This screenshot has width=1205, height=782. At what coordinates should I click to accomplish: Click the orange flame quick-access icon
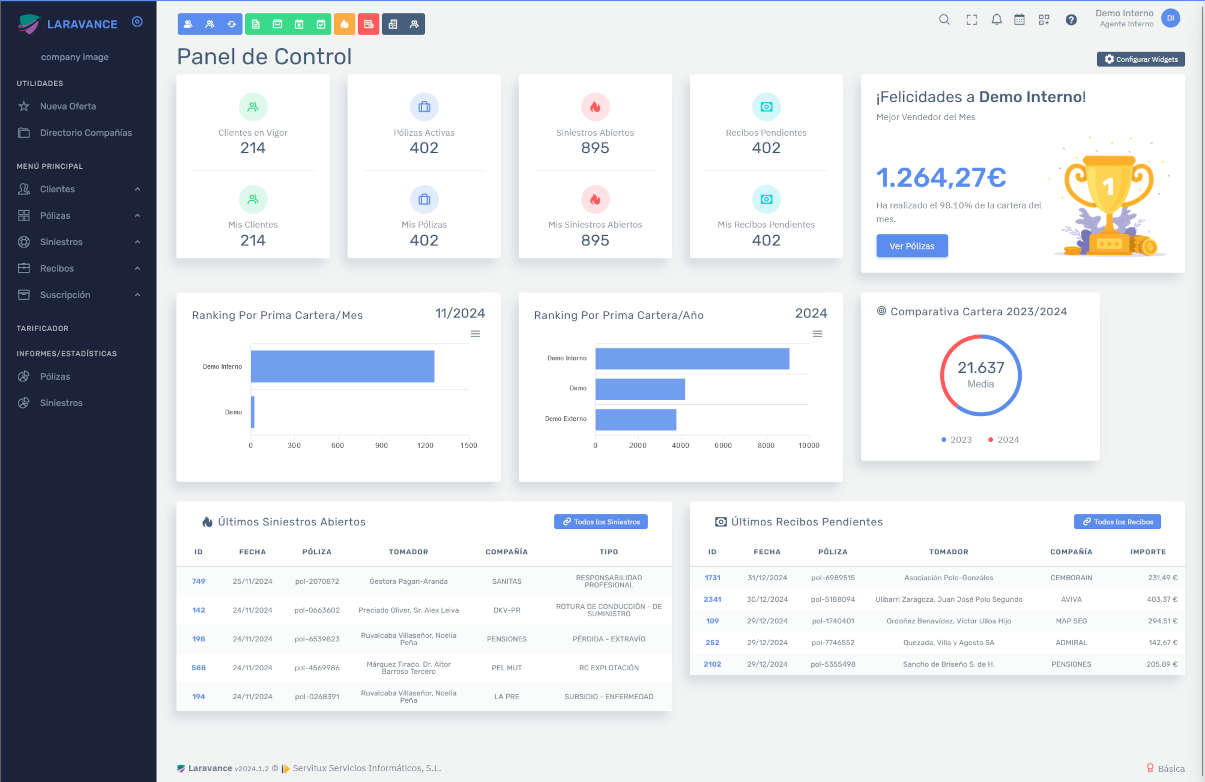(x=345, y=23)
